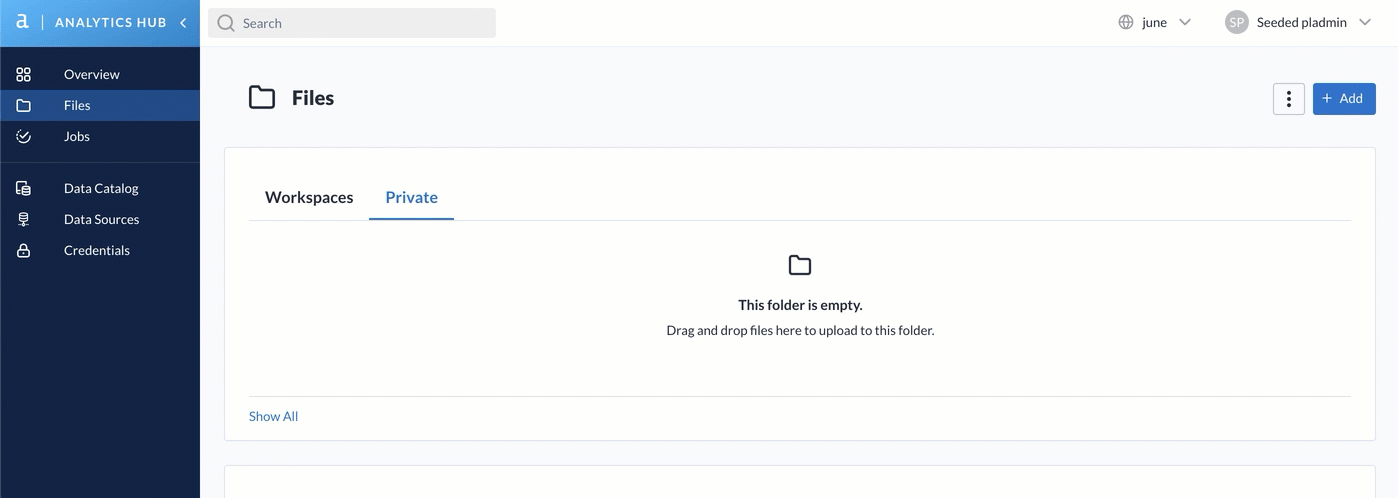Click the Data Sources icon
This screenshot has height=498, width=1398.
[x=24, y=219]
